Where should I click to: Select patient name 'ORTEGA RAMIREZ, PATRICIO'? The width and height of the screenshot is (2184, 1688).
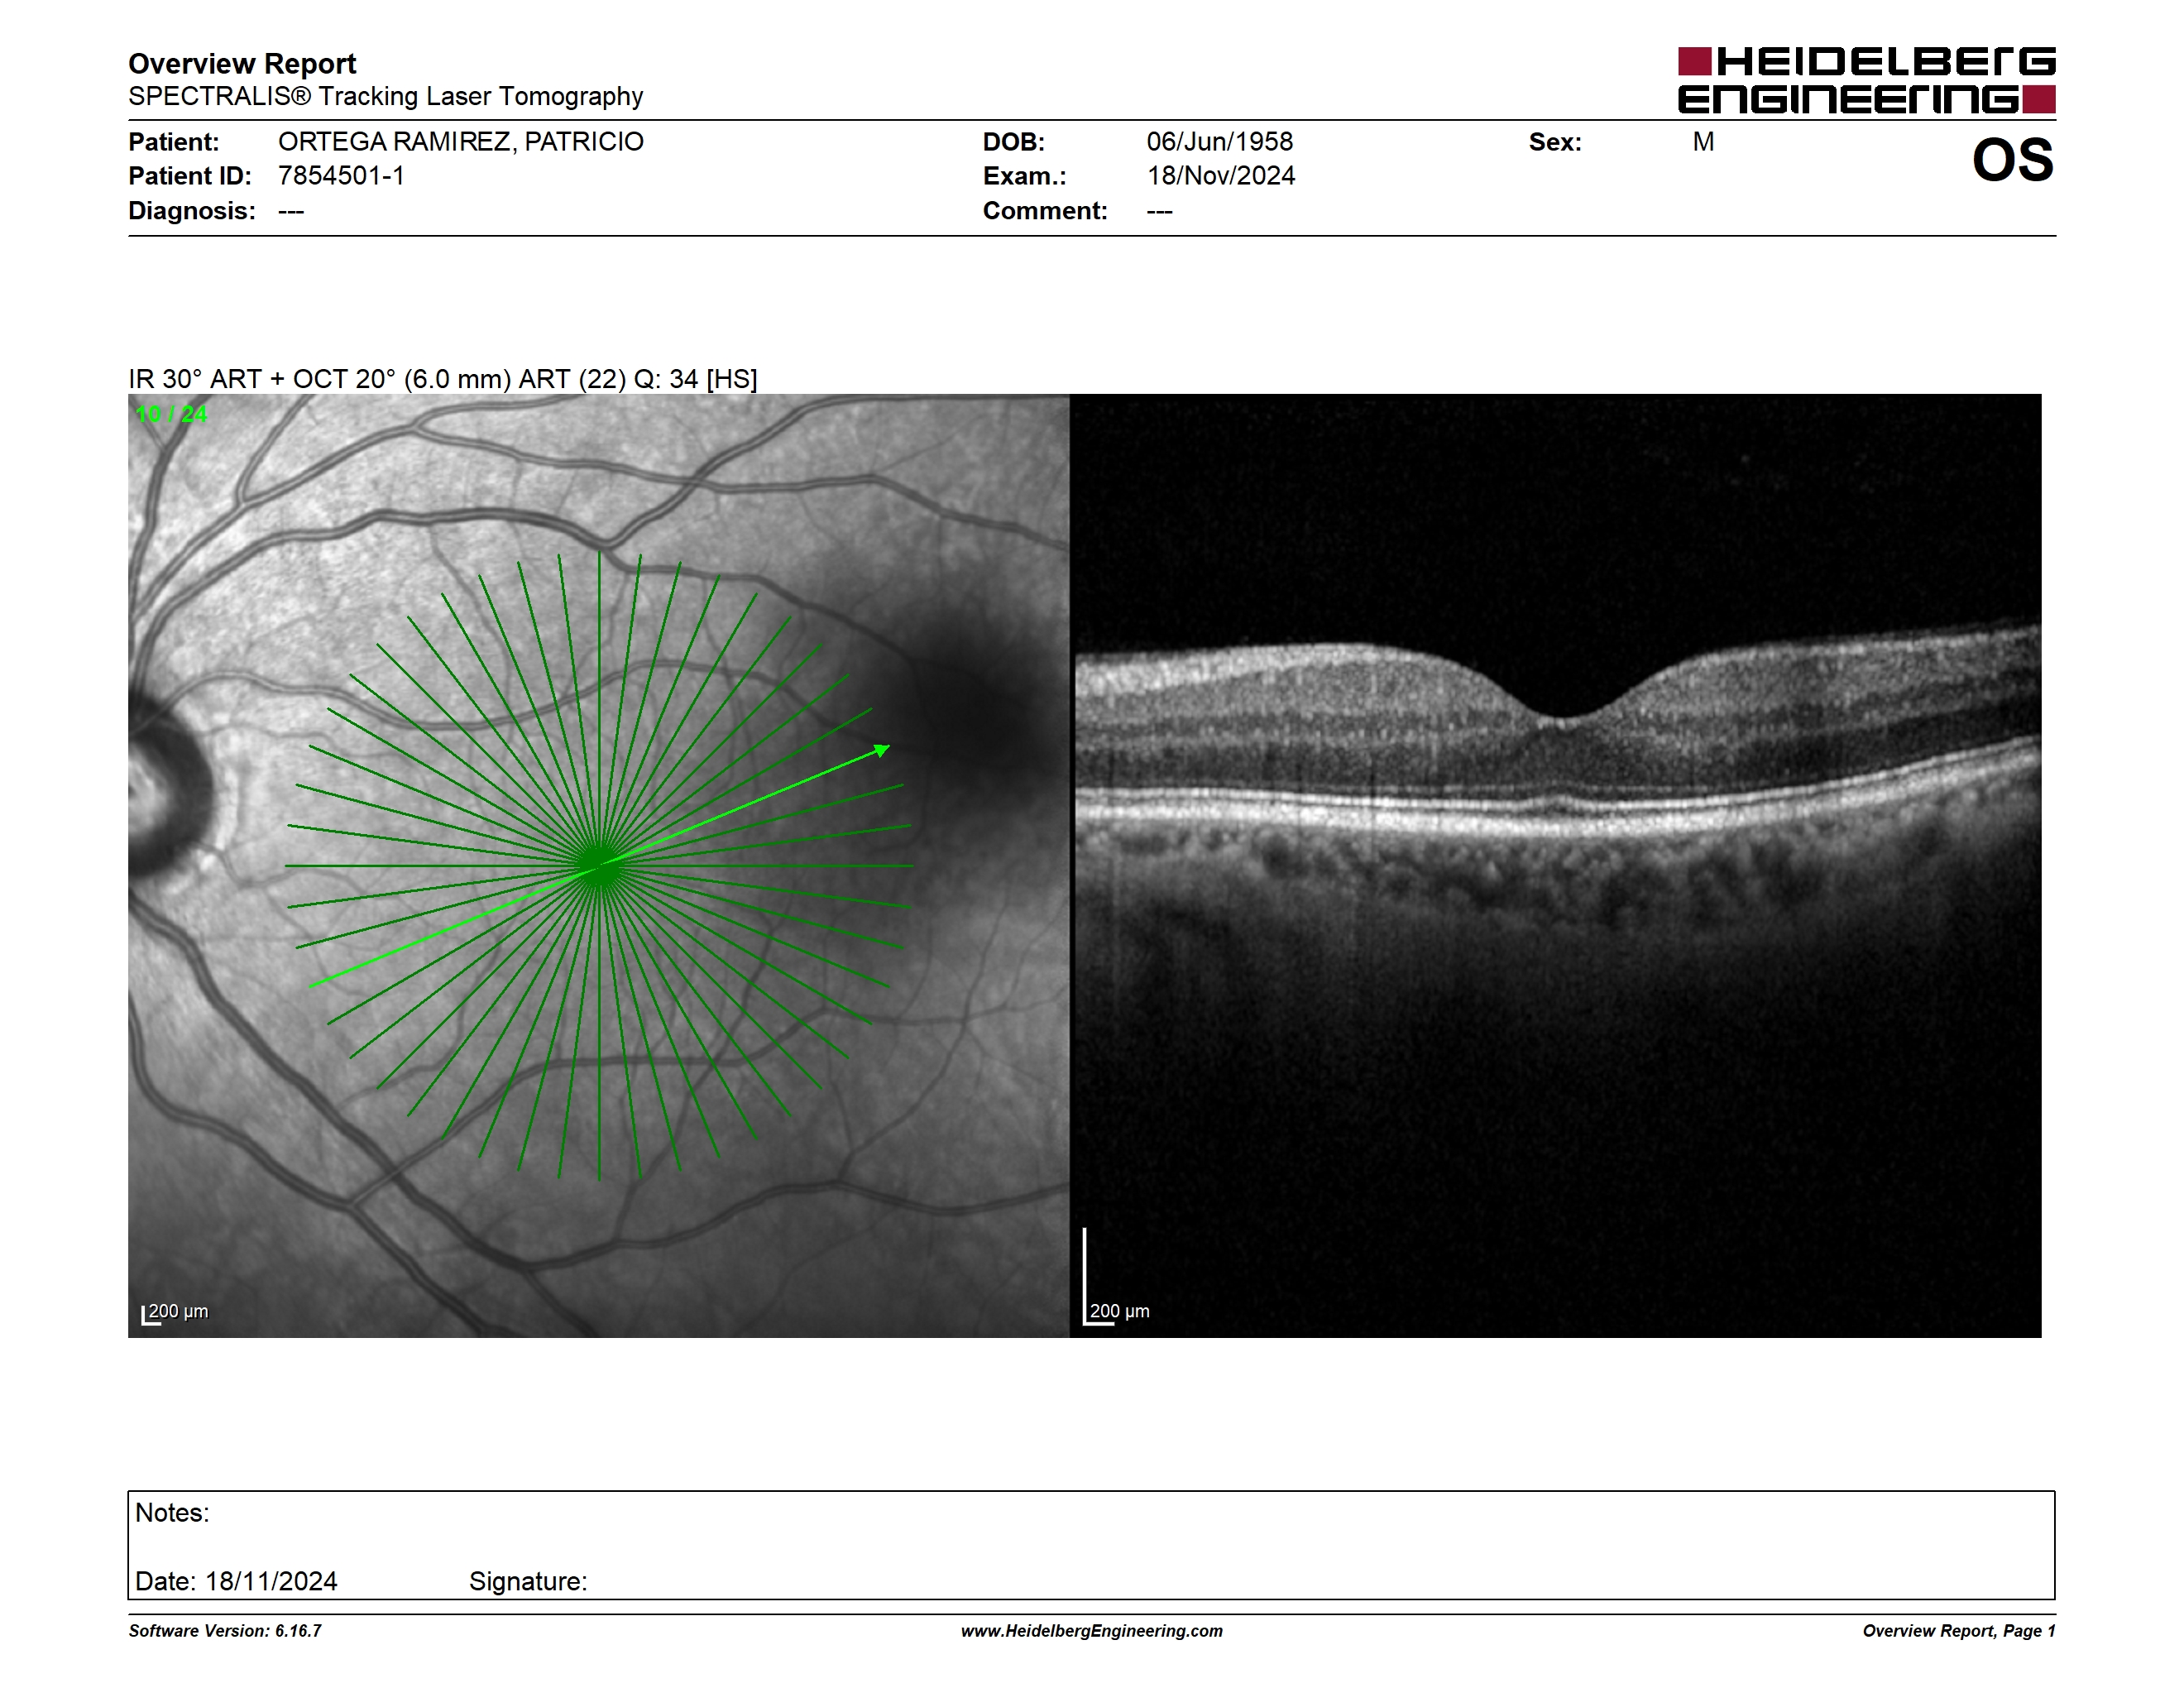tap(461, 142)
